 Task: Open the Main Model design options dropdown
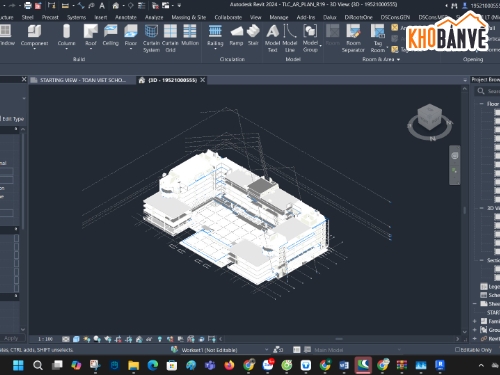[x=357, y=350]
